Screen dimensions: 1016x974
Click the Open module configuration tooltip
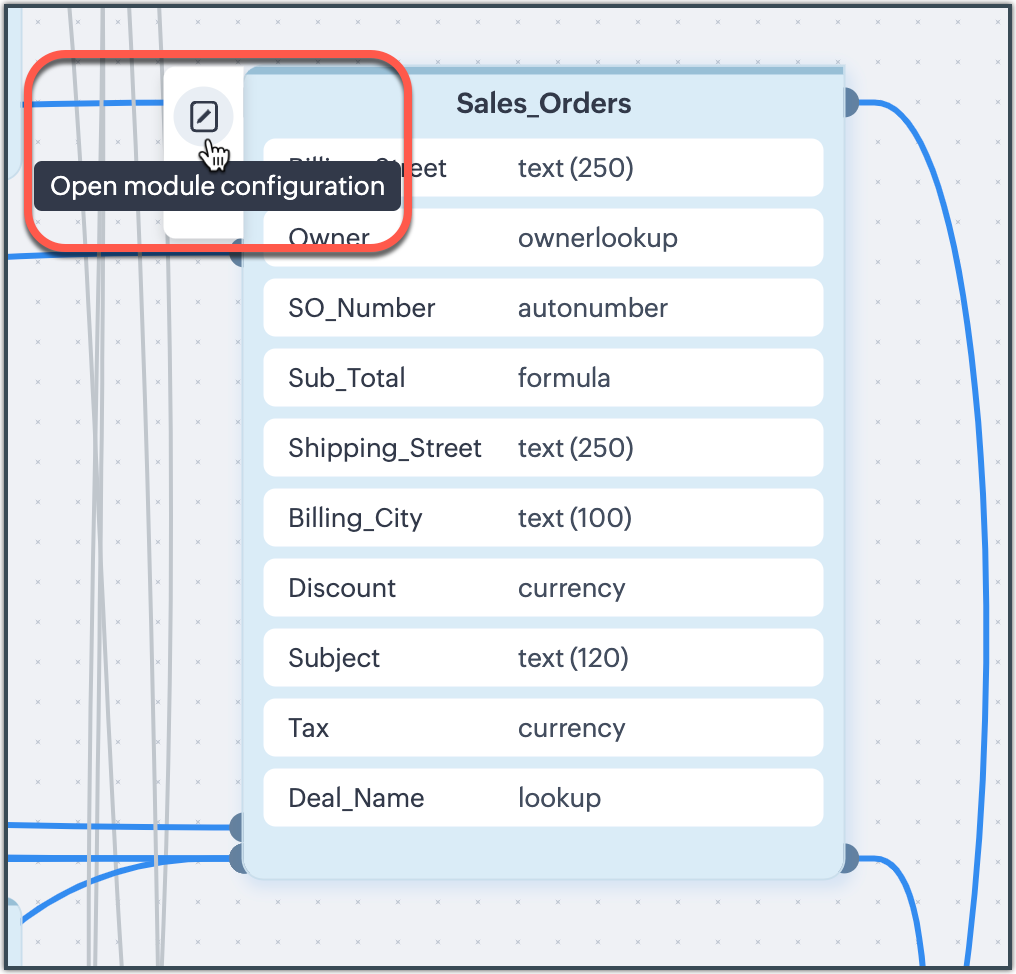(x=217, y=187)
